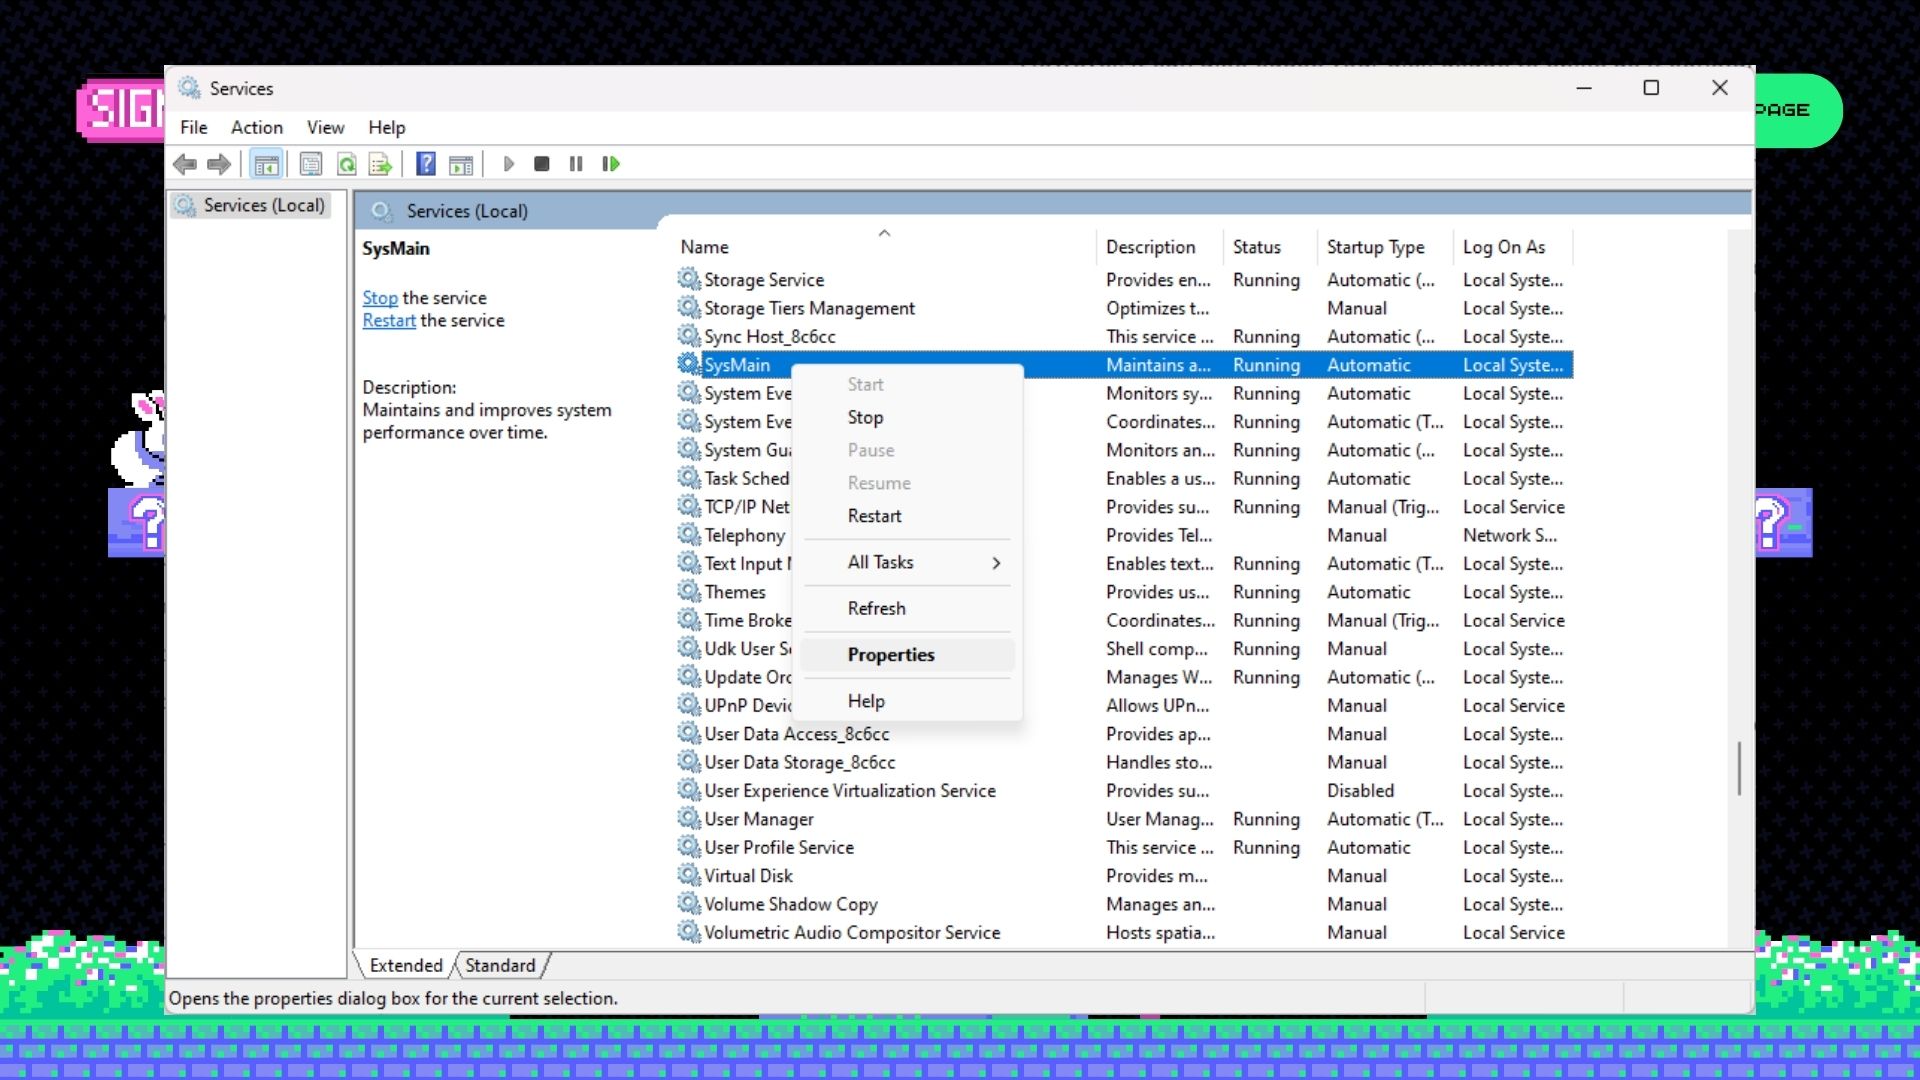Open the Action menu
This screenshot has width=1920, height=1080.
pyautogui.click(x=257, y=127)
